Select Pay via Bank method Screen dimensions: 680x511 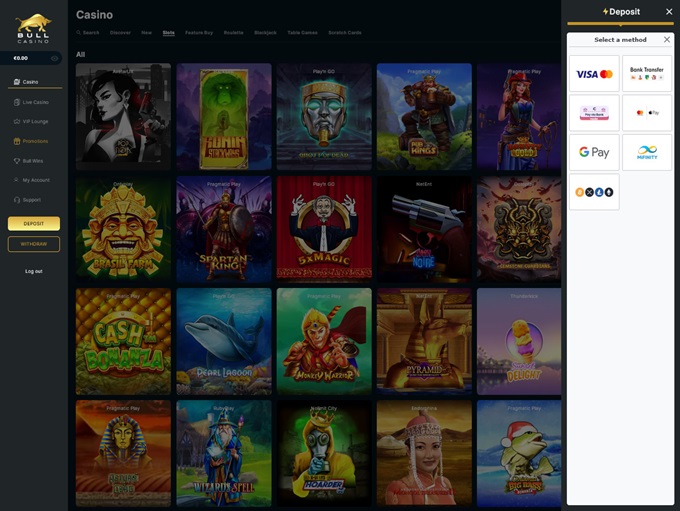[x=594, y=113]
